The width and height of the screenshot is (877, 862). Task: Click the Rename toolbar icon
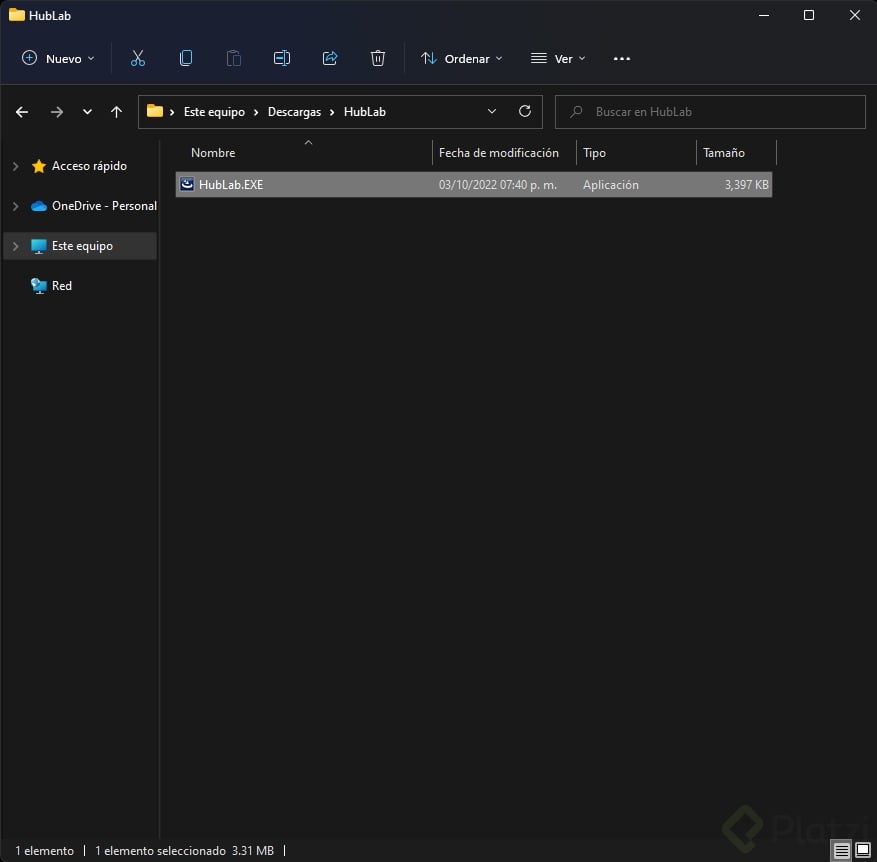tap(281, 58)
